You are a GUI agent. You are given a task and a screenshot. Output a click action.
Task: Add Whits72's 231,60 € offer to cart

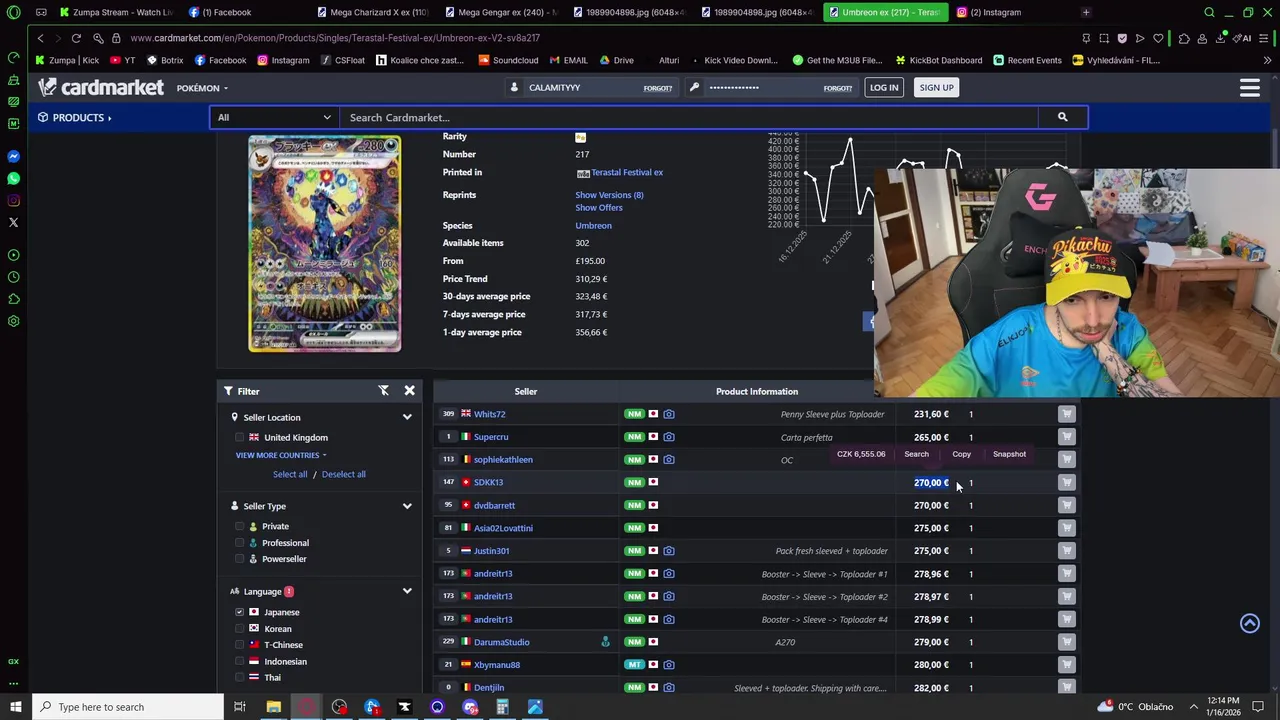(1066, 414)
